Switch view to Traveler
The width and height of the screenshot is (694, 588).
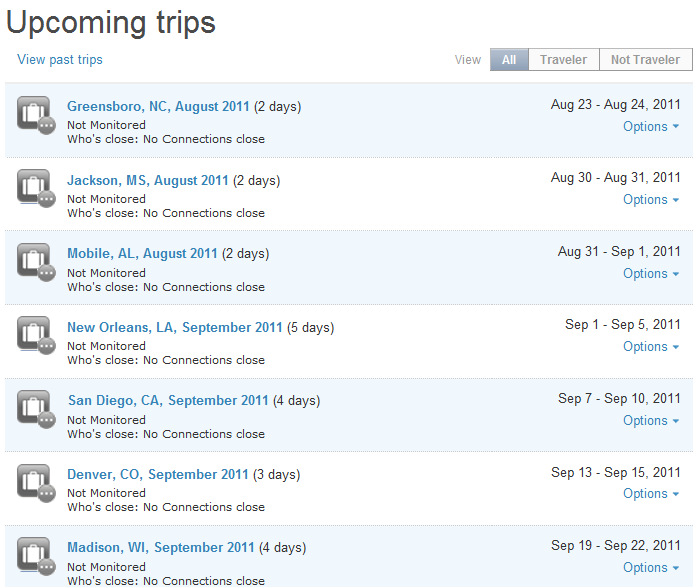[563, 60]
